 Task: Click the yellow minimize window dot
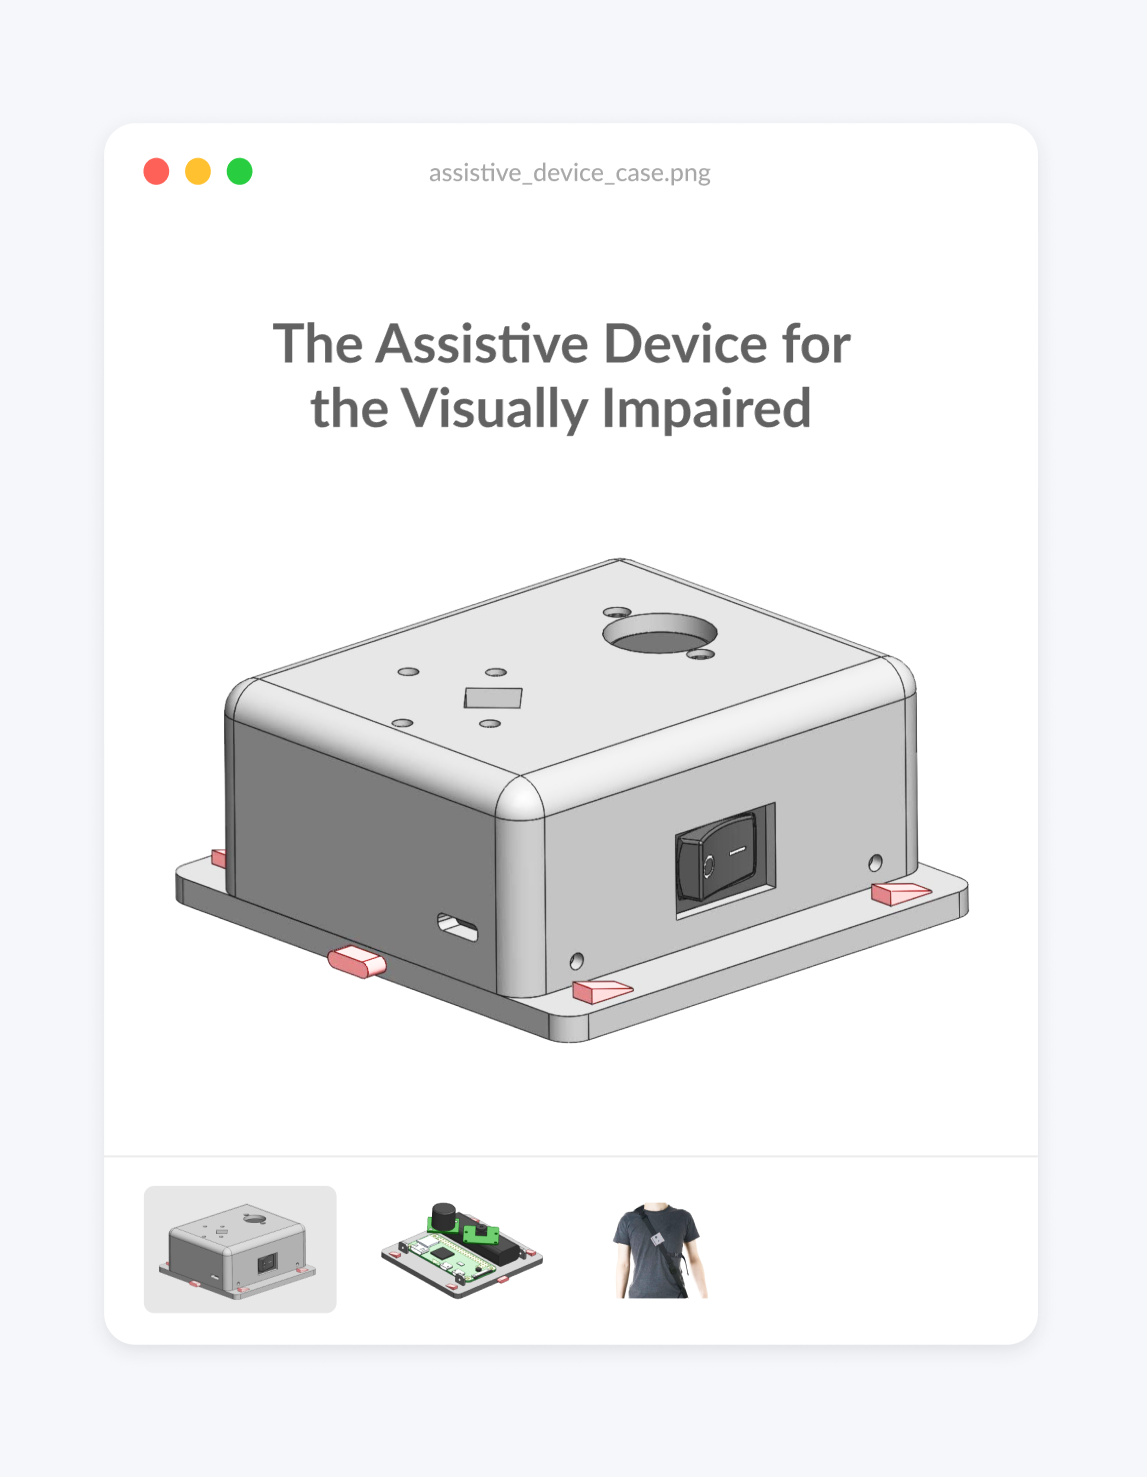pyautogui.click(x=198, y=172)
